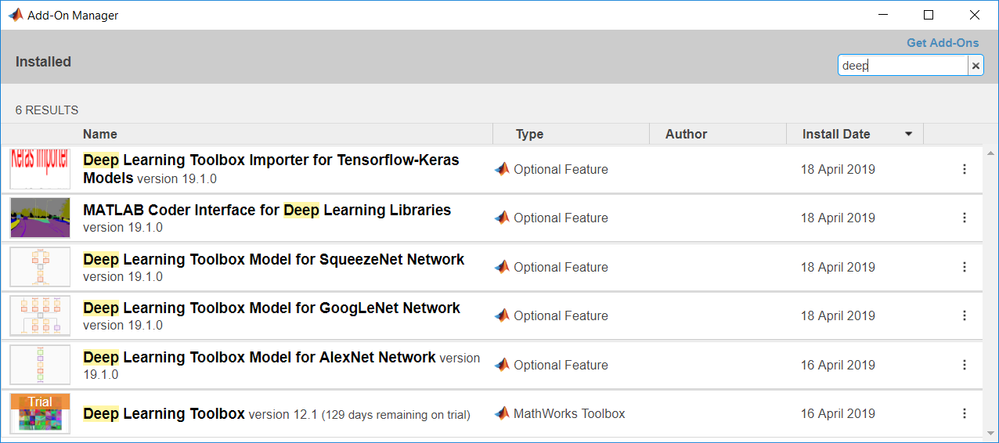This screenshot has width=999, height=443.
Task: Click 'MathWorks Toolbox' type text
Action: pyautogui.click(x=570, y=414)
